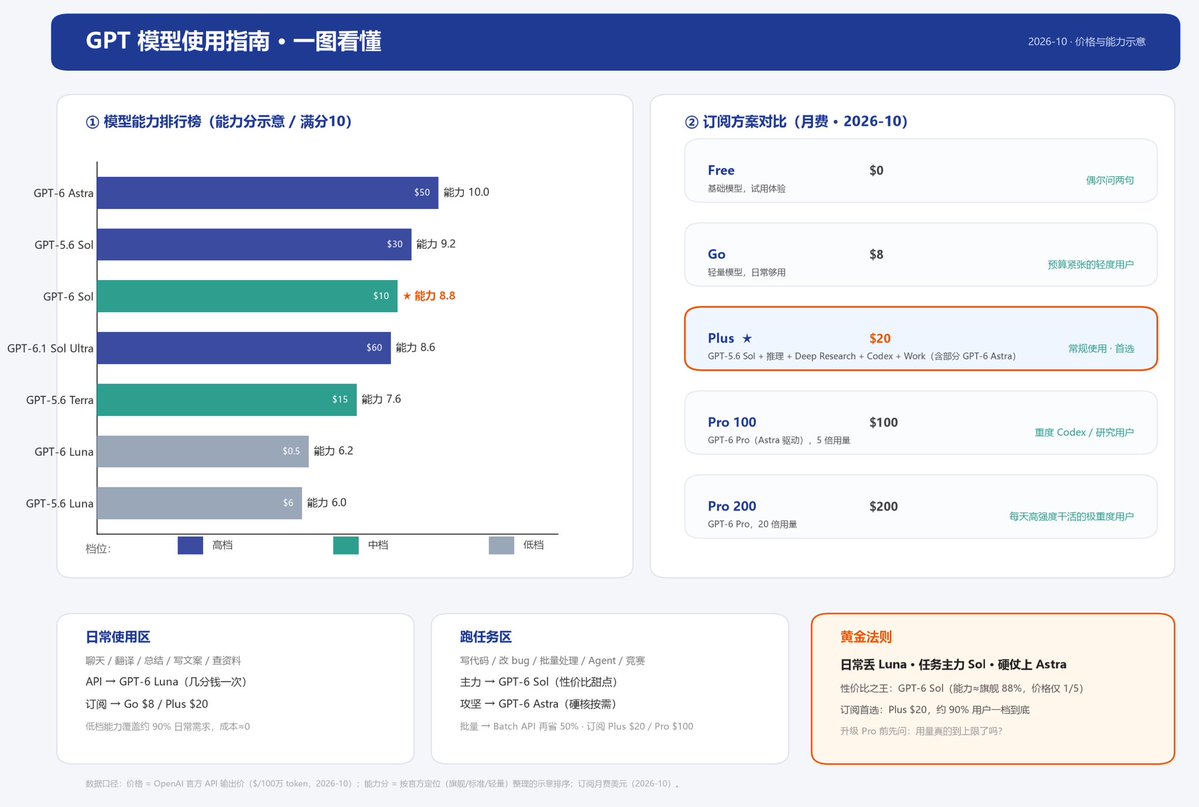Click the 日常丢 Luna · 任务主力 Sol rule line

pyautogui.click(x=953, y=664)
